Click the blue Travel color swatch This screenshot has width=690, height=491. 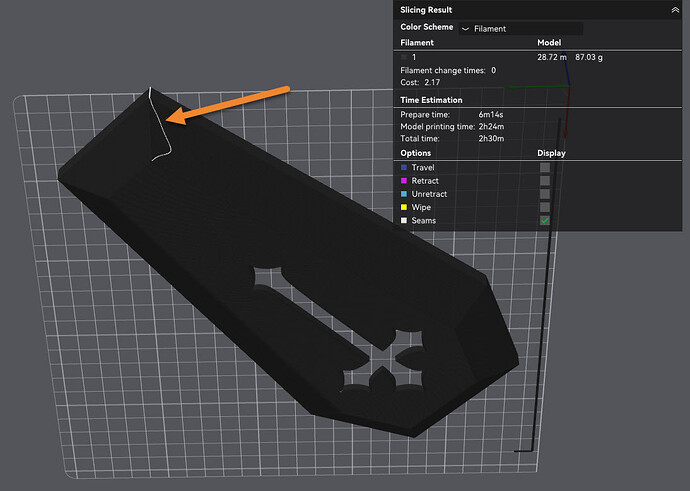404,168
